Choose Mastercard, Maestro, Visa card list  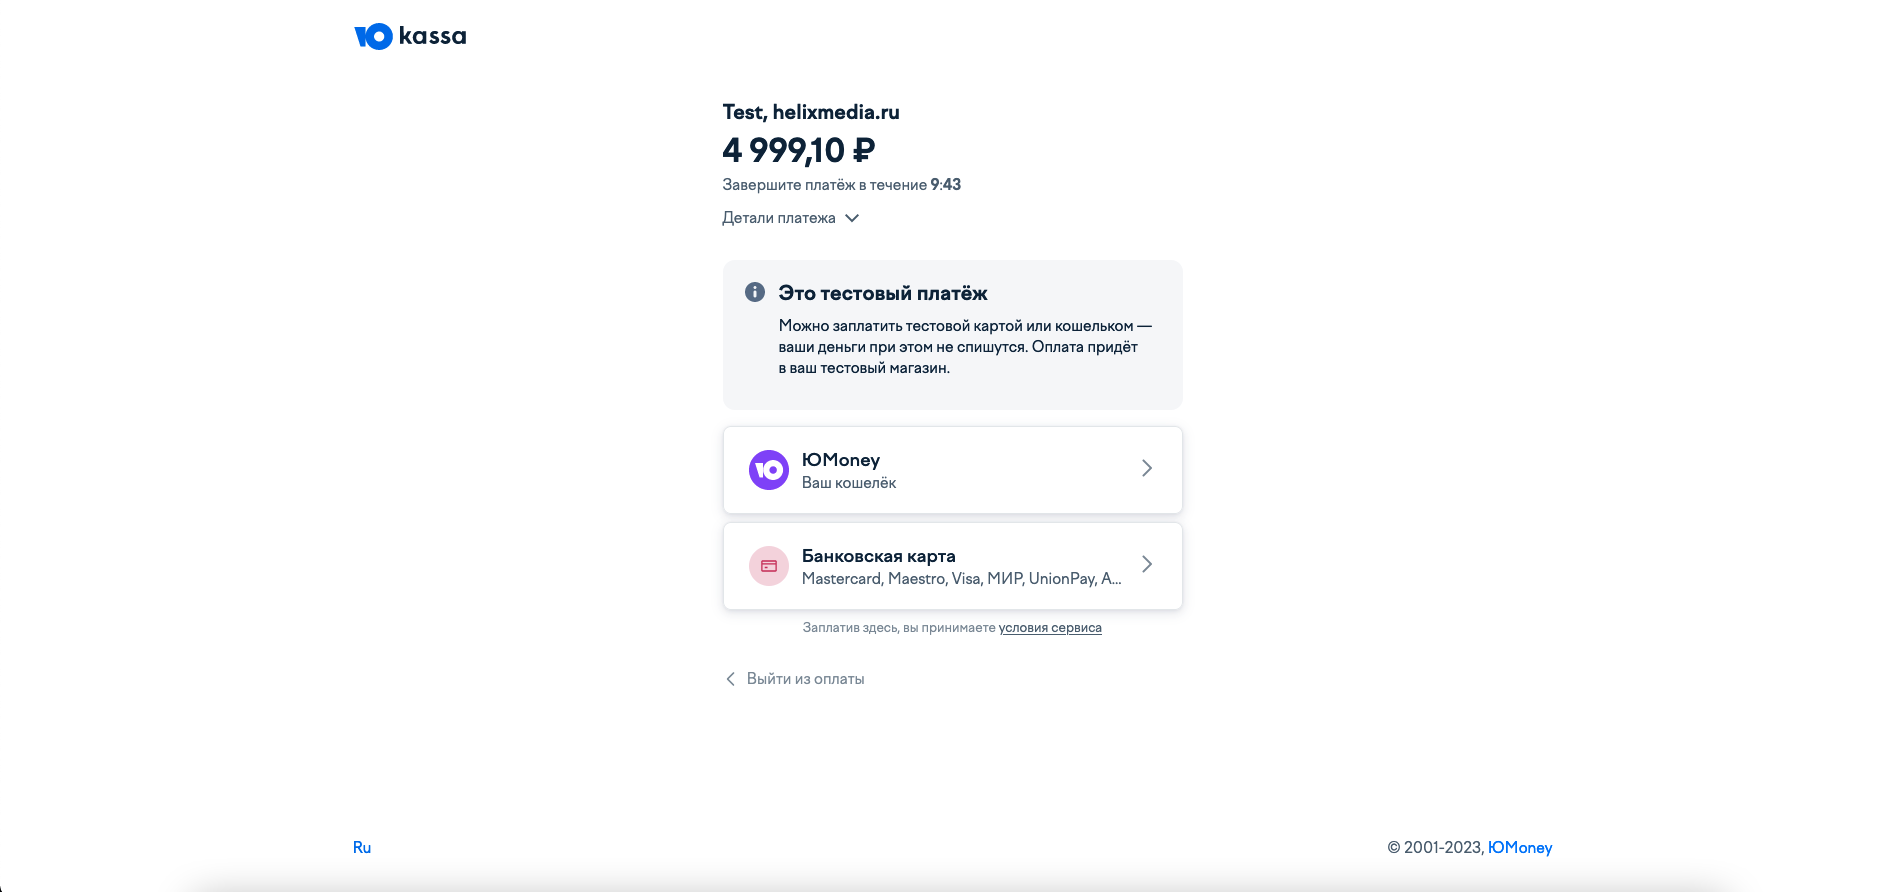962,579
